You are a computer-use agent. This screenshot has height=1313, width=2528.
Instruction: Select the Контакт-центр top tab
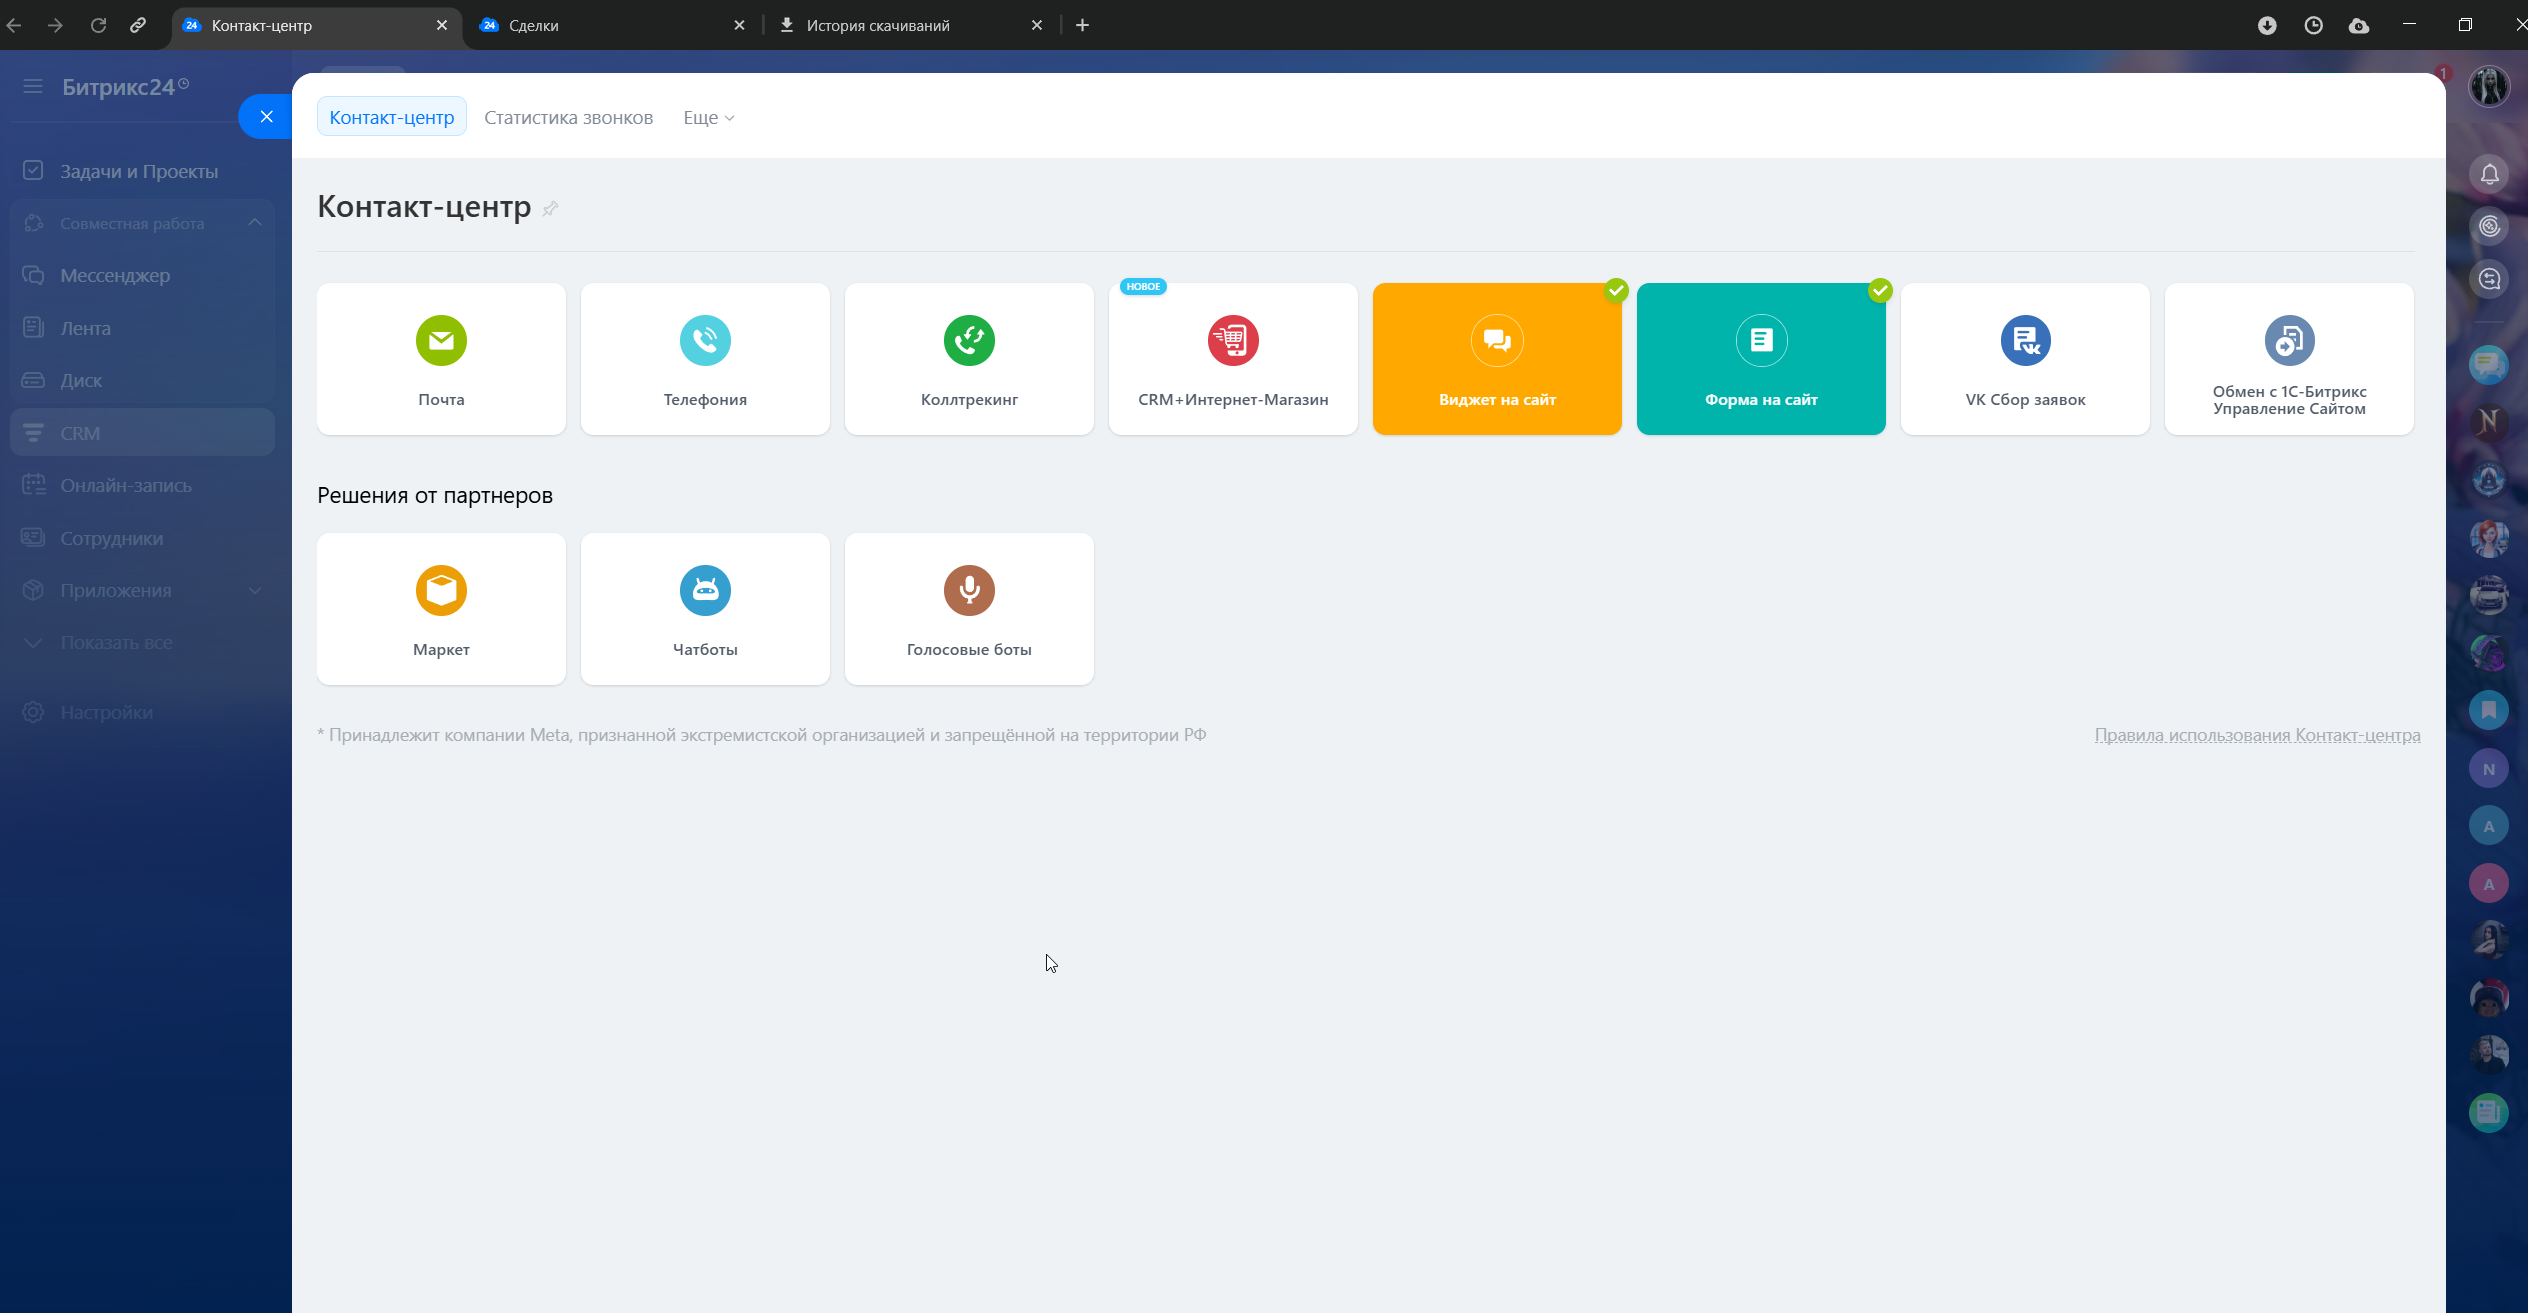(392, 117)
